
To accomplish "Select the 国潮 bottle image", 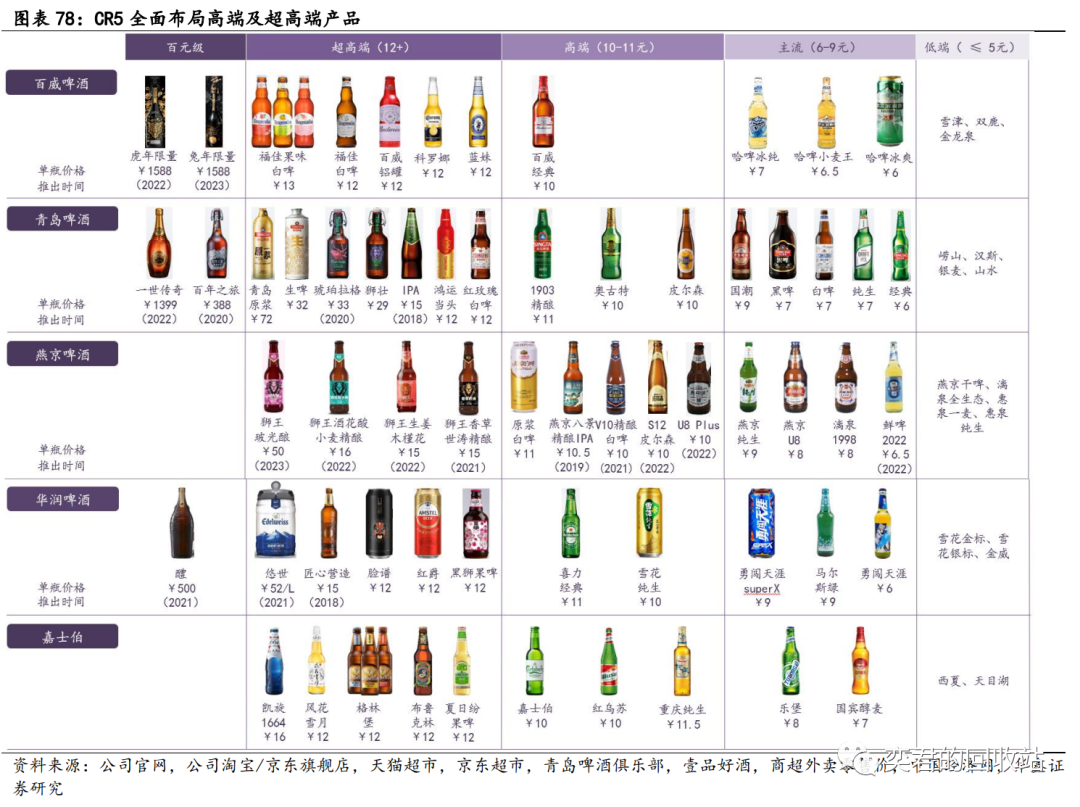I will 741,244.
